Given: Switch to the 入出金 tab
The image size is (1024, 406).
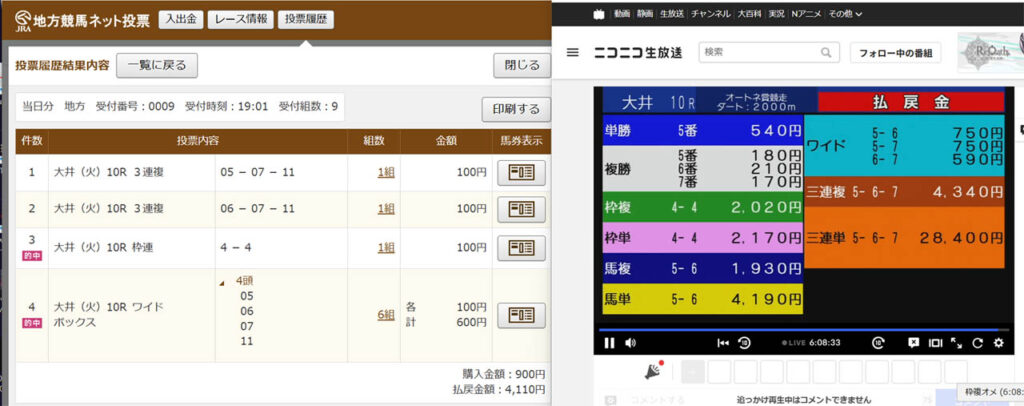Looking at the screenshot, I should point(180,19).
